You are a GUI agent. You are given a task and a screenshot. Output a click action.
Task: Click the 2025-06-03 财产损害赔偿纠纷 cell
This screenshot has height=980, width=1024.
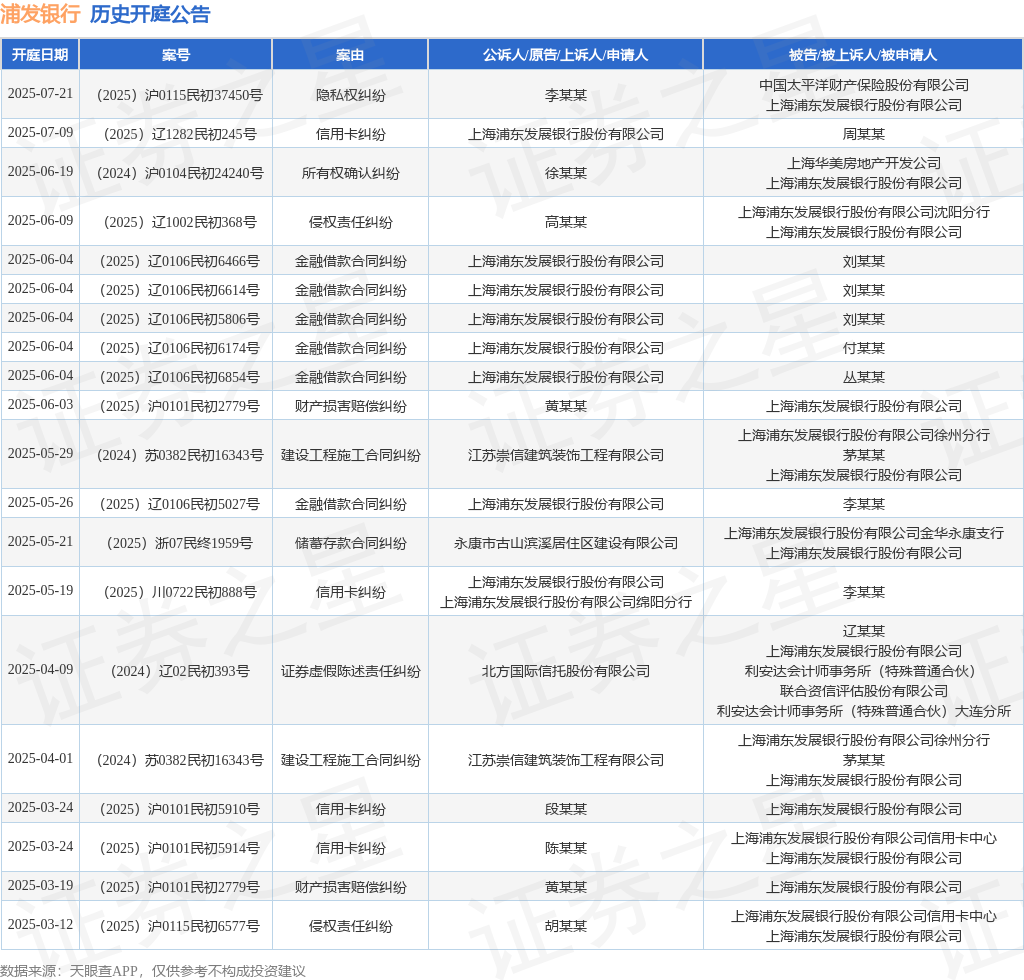pyautogui.click(x=351, y=407)
